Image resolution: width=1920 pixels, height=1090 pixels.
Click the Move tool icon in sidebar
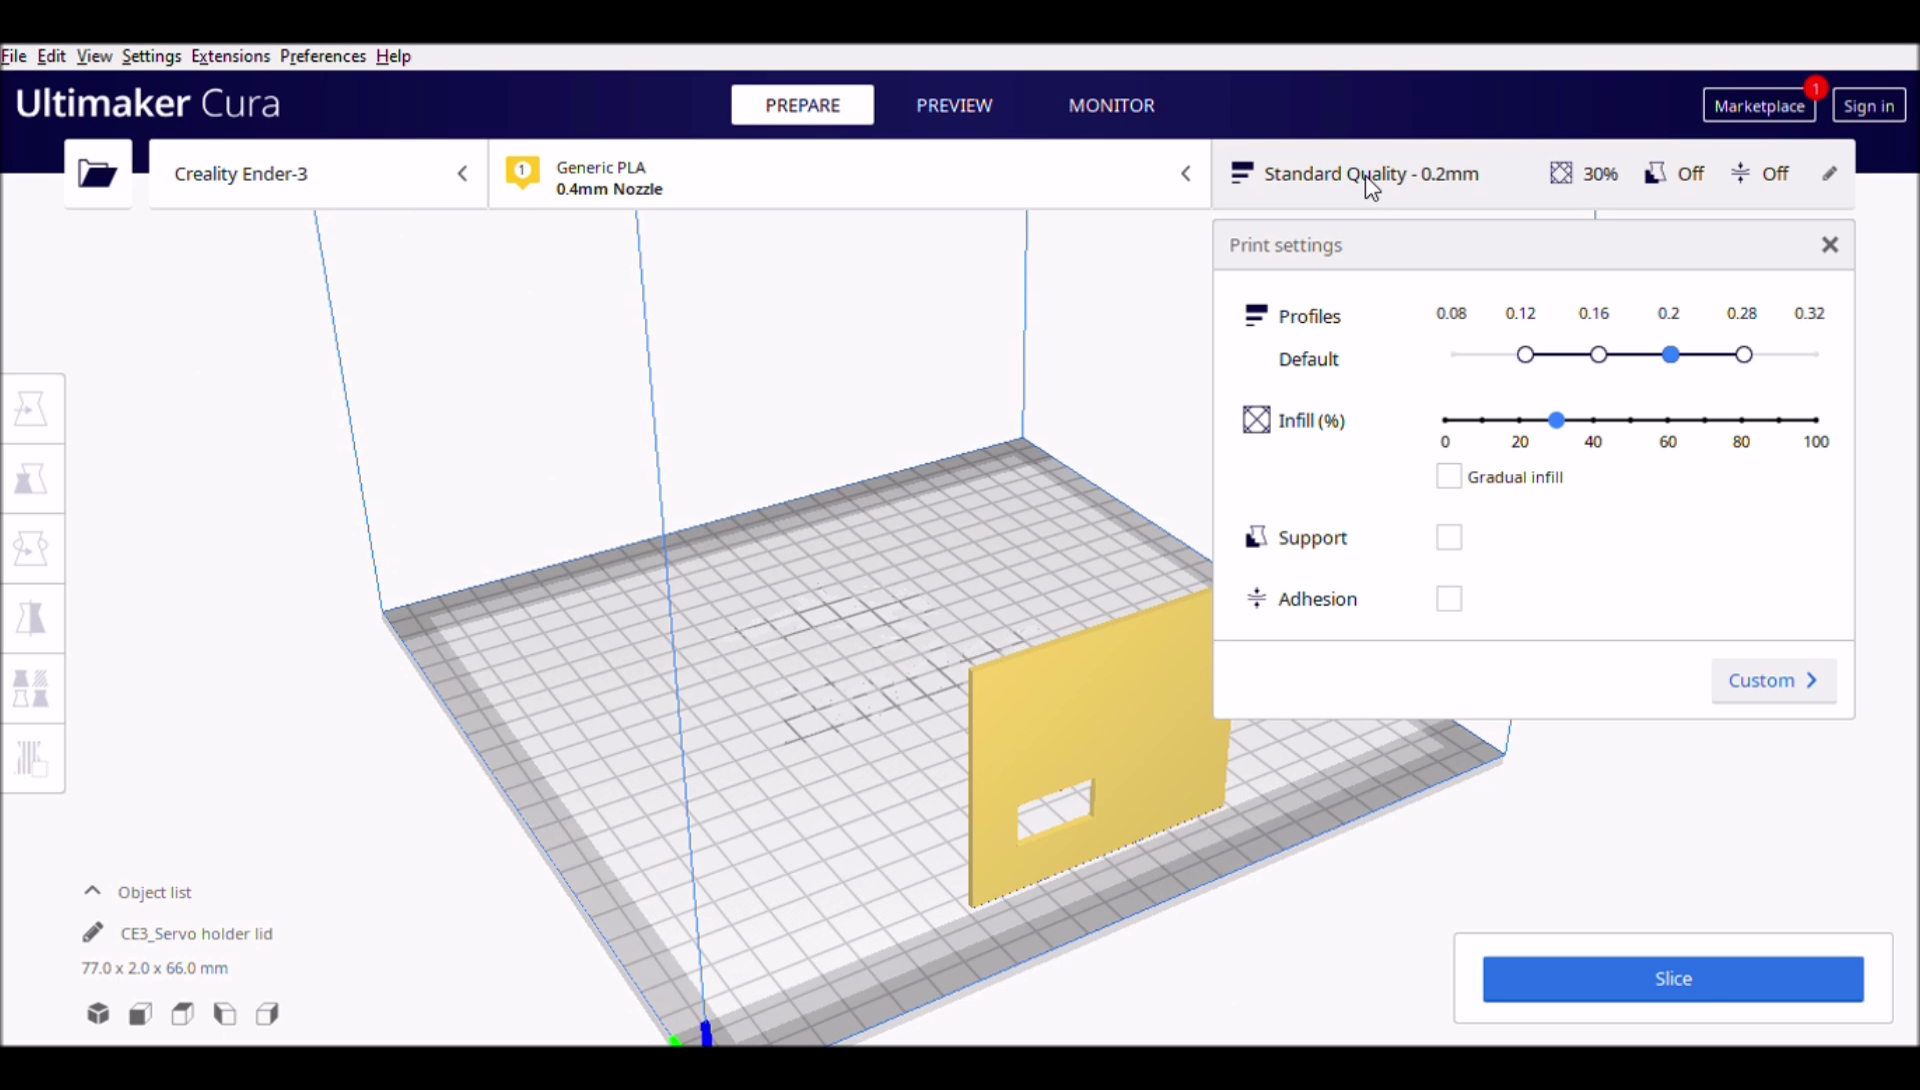[x=32, y=407]
